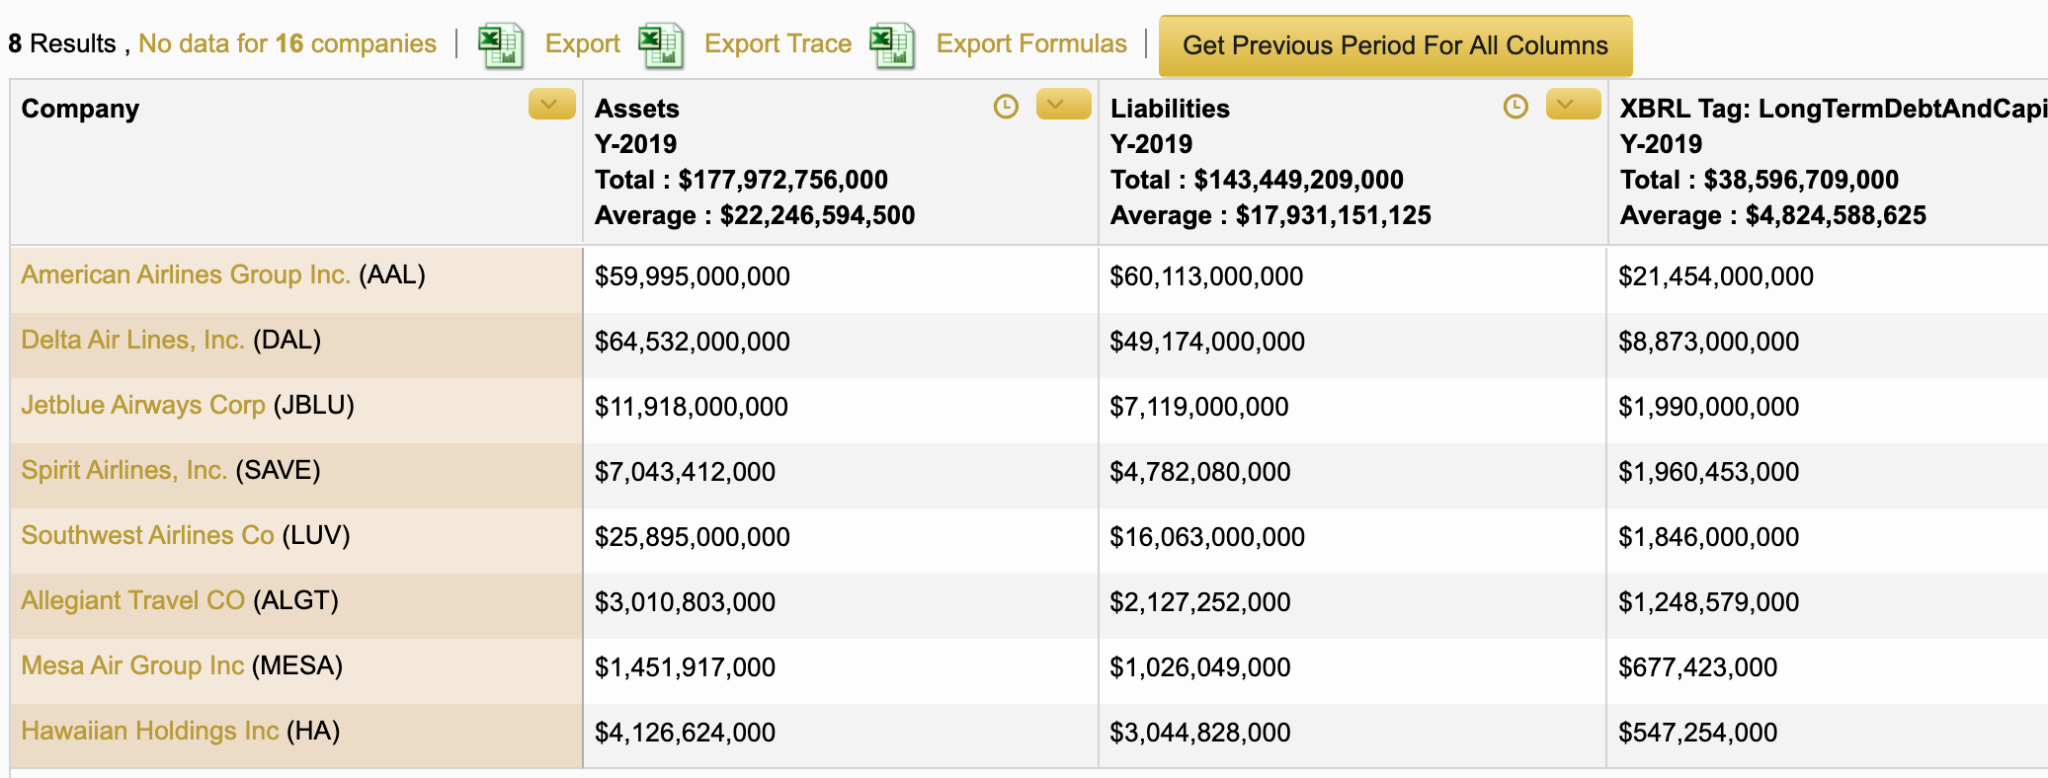Click Spirit Airlines, Inc. link
The height and width of the screenshot is (778, 2048).
click(124, 470)
